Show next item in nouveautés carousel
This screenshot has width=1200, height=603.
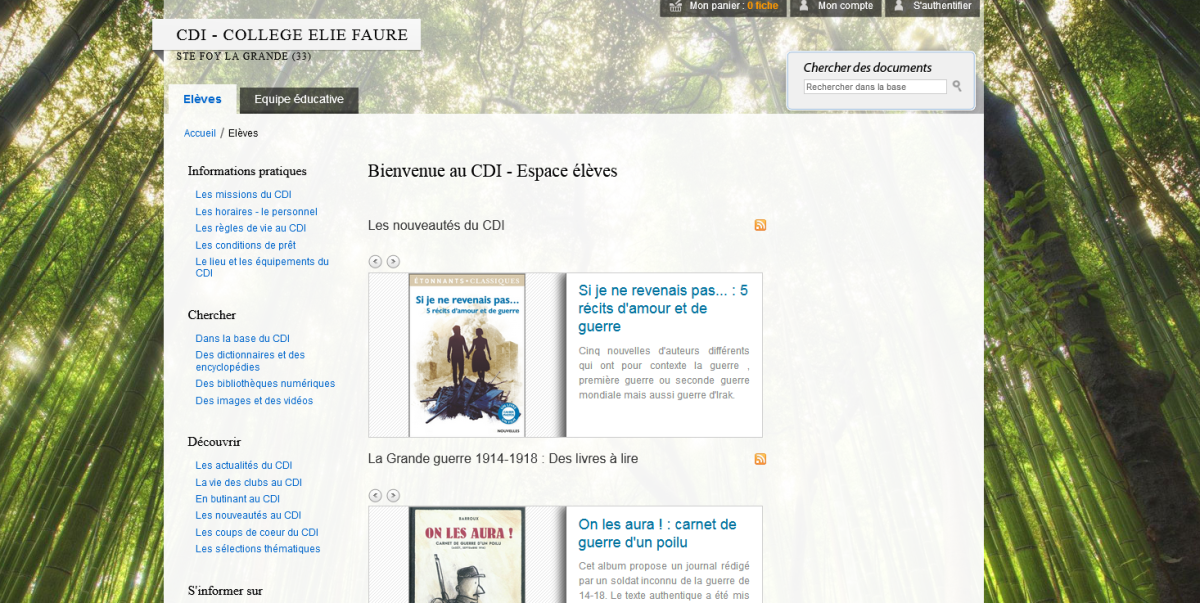pos(393,262)
